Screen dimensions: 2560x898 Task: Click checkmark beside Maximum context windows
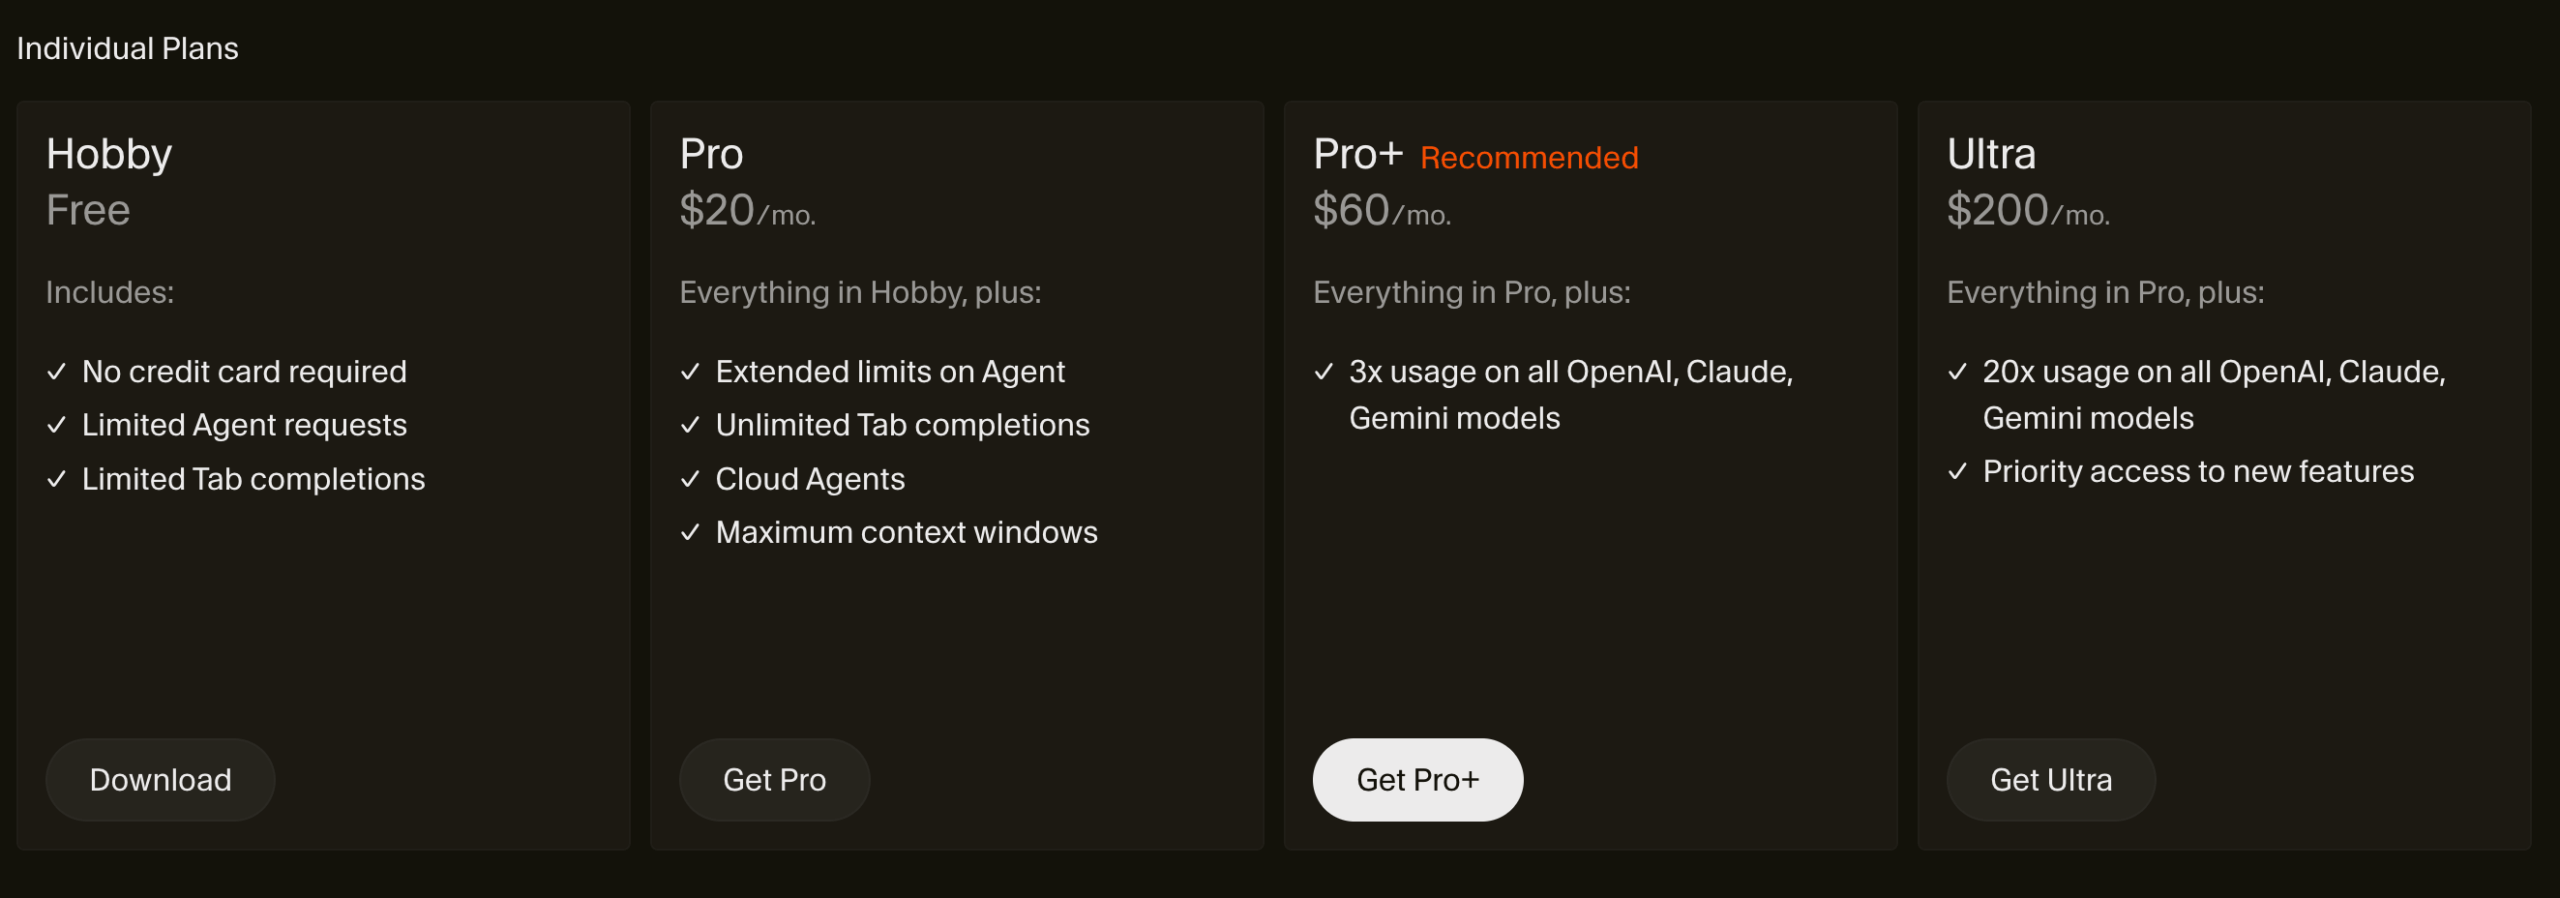pyautogui.click(x=690, y=532)
